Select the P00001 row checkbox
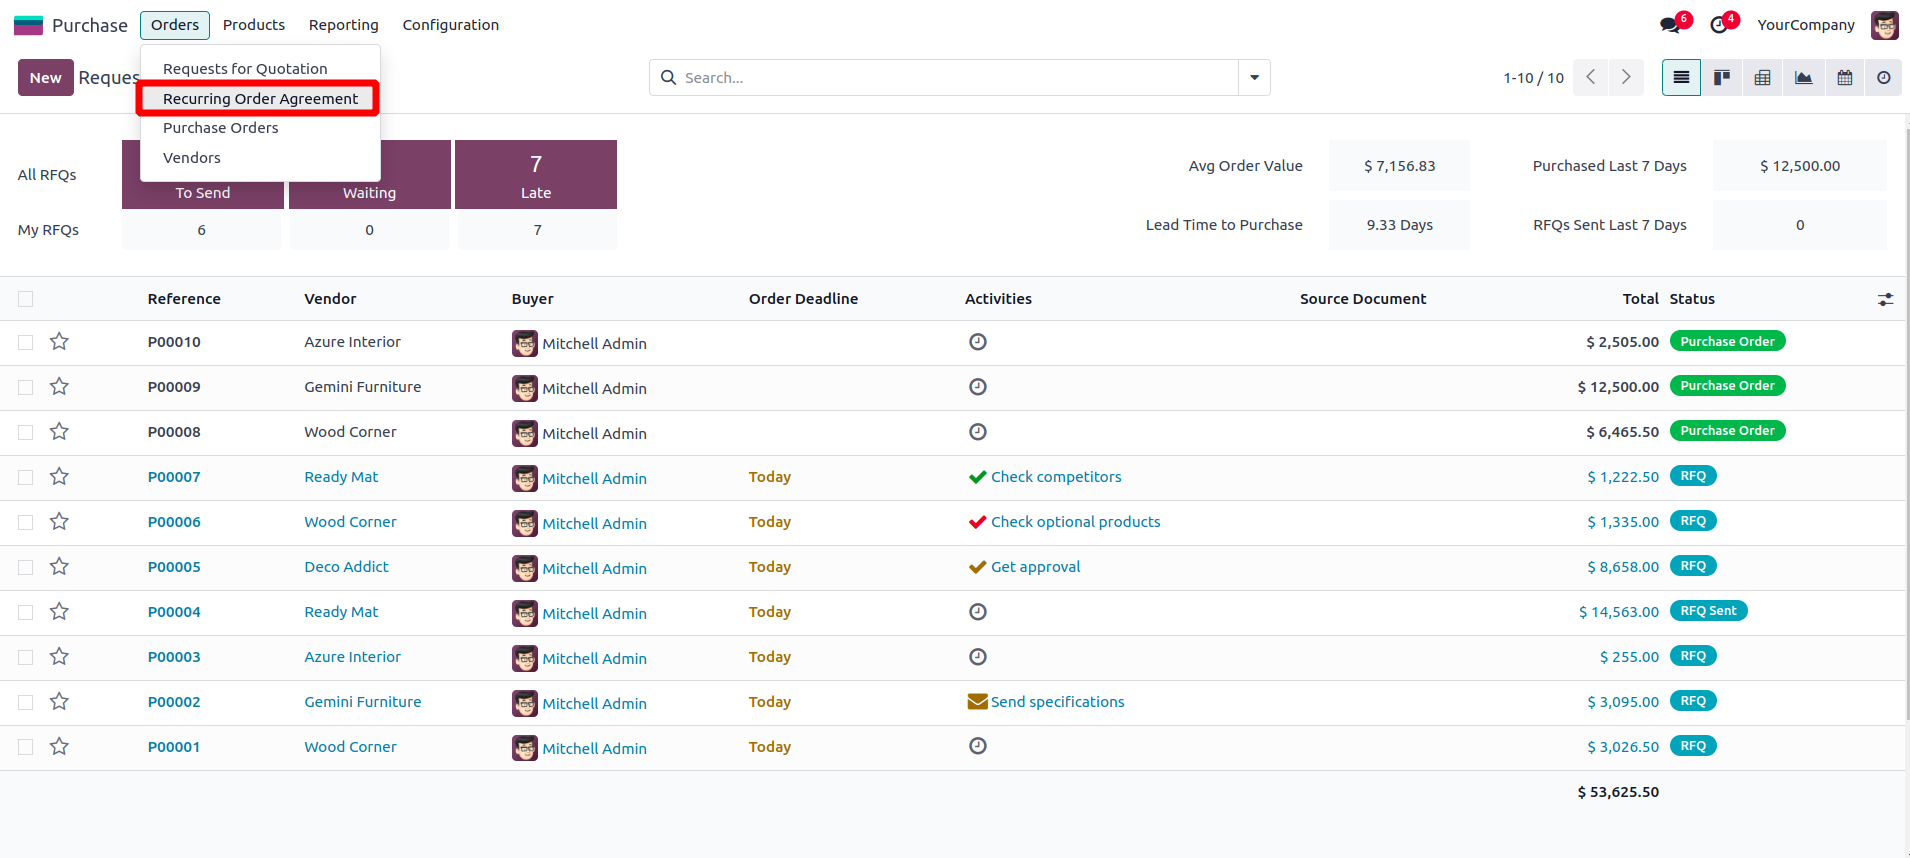The height and width of the screenshot is (858, 1910). pyautogui.click(x=26, y=747)
